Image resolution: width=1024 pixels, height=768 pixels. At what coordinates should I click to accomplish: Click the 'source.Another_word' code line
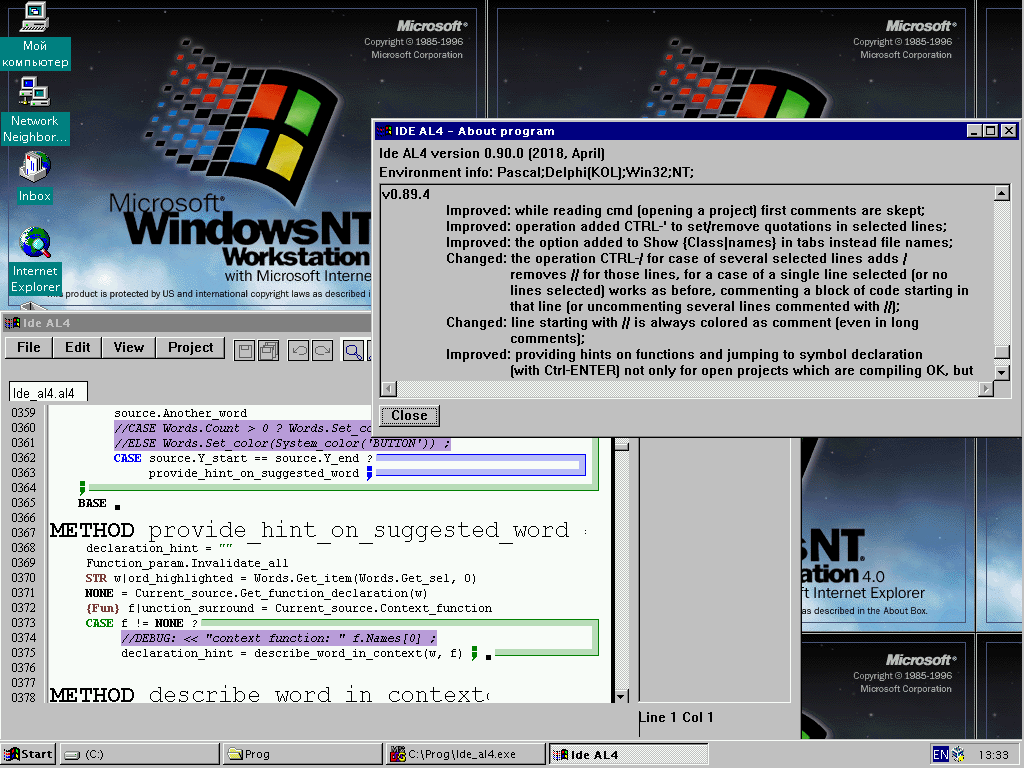180,413
